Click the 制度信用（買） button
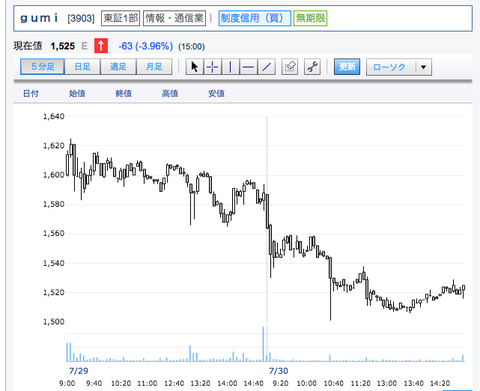The width and height of the screenshot is (480, 391). click(x=255, y=18)
